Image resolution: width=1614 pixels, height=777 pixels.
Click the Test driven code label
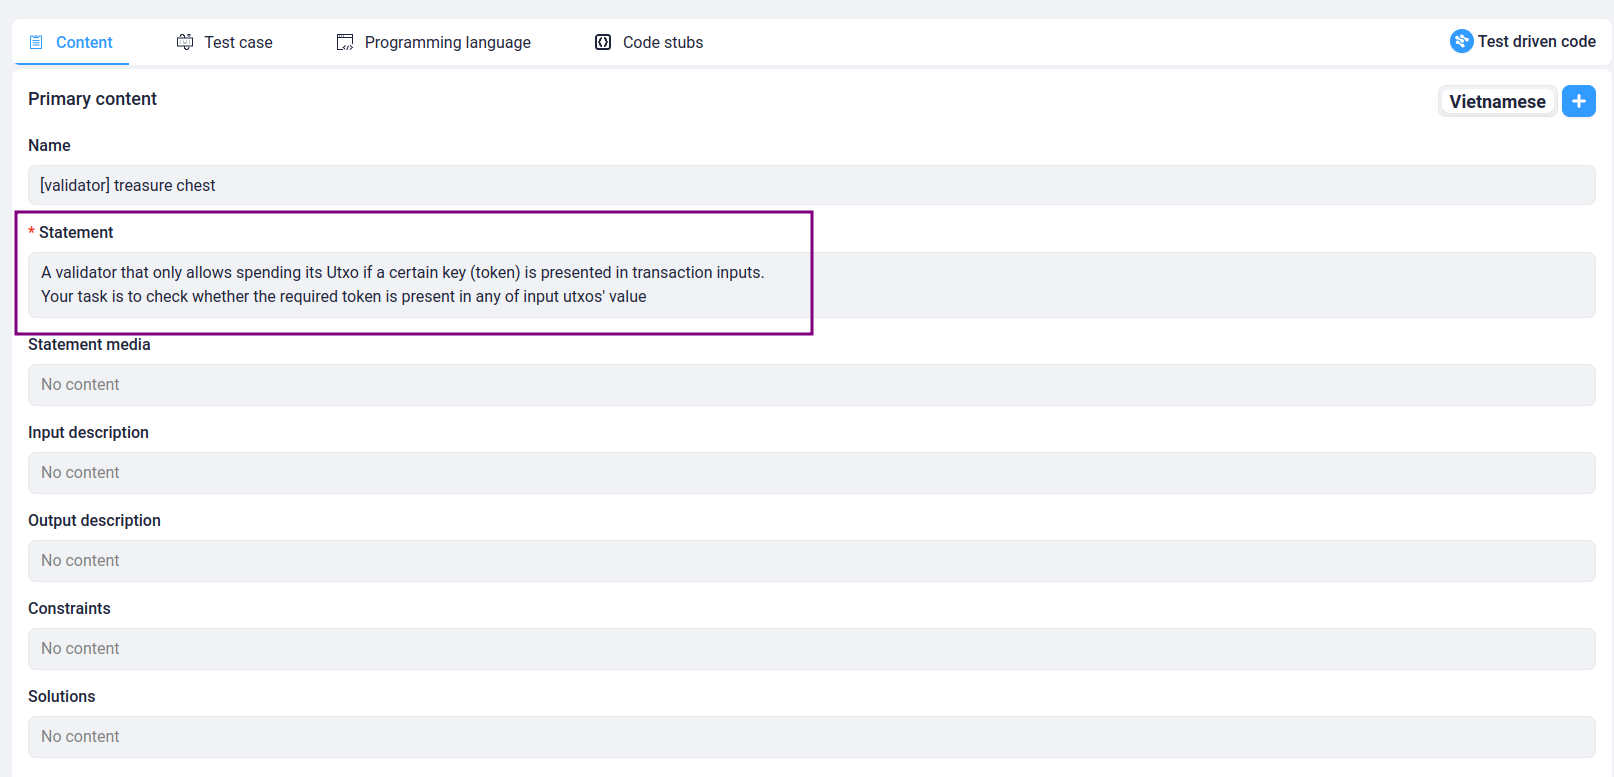[x=1536, y=41]
